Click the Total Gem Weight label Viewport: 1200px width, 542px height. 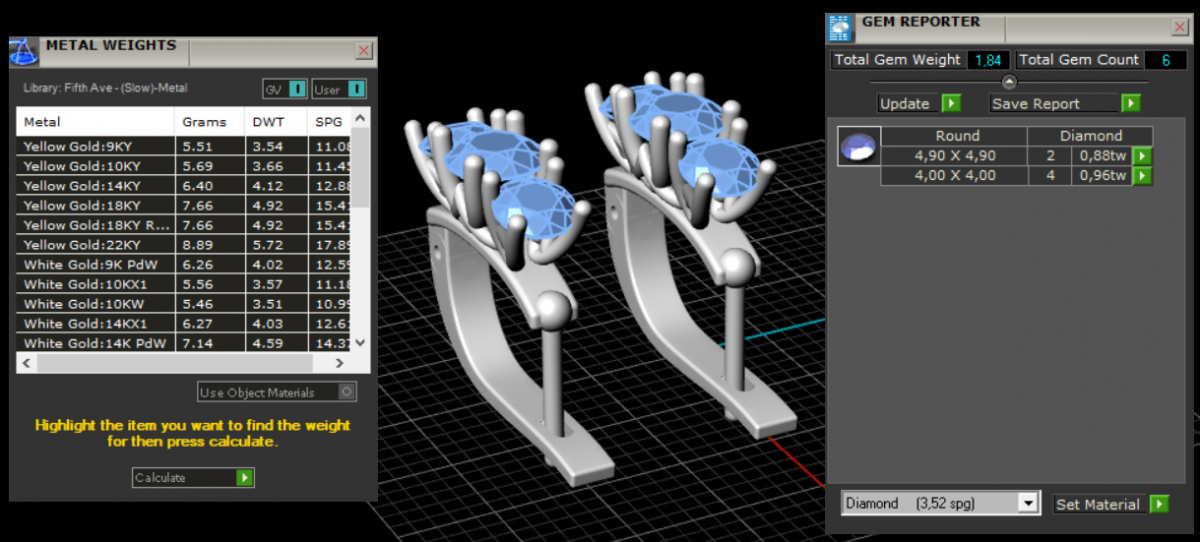[x=897, y=60]
